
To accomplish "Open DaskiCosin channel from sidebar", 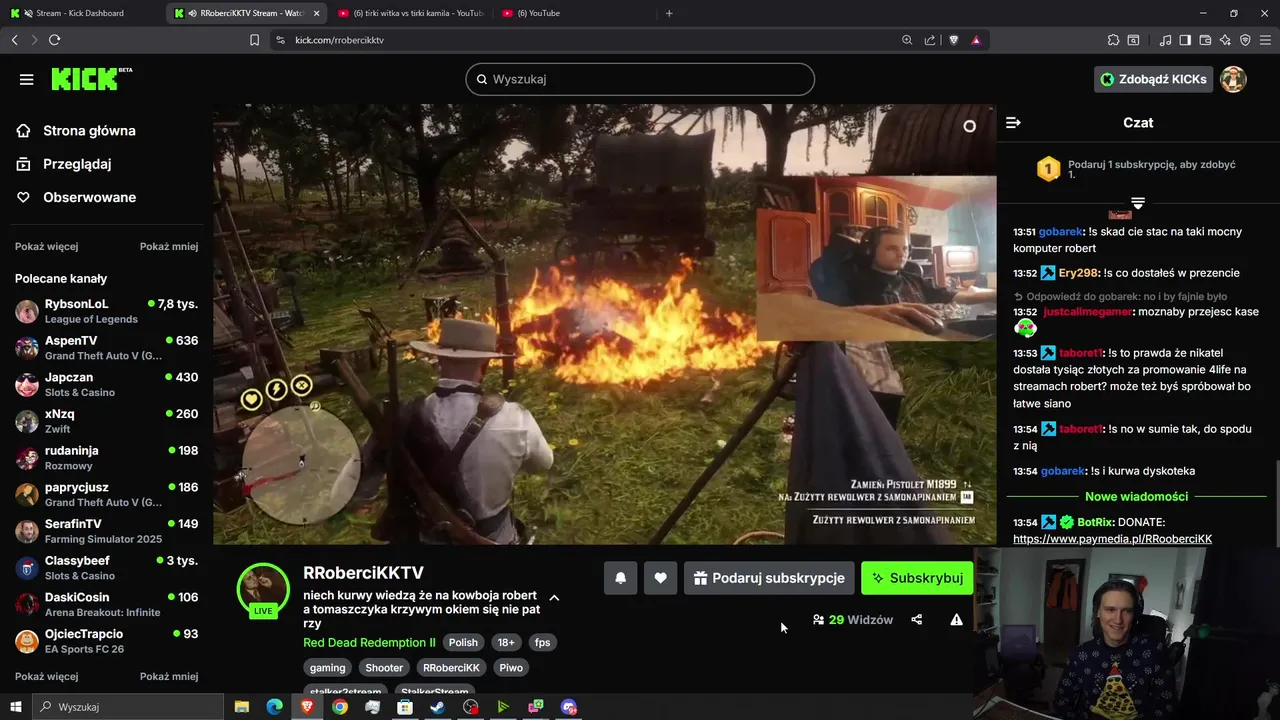I will (106, 604).
